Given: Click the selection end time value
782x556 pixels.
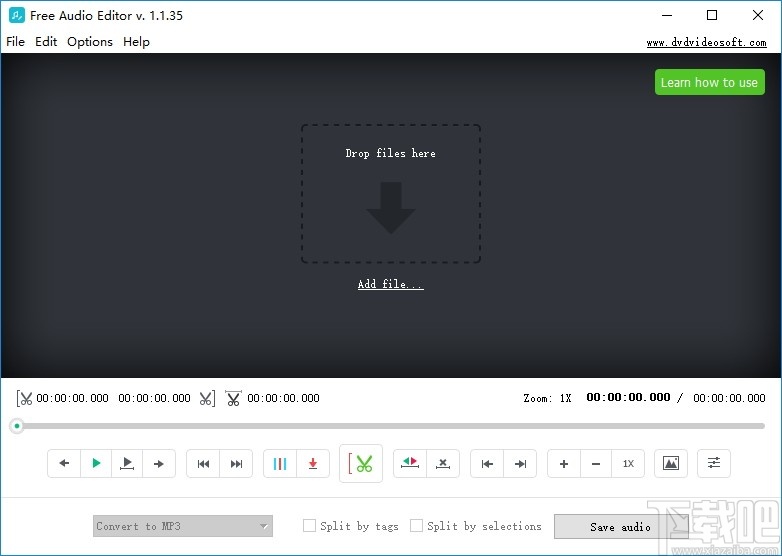Looking at the screenshot, I should click(154, 398).
